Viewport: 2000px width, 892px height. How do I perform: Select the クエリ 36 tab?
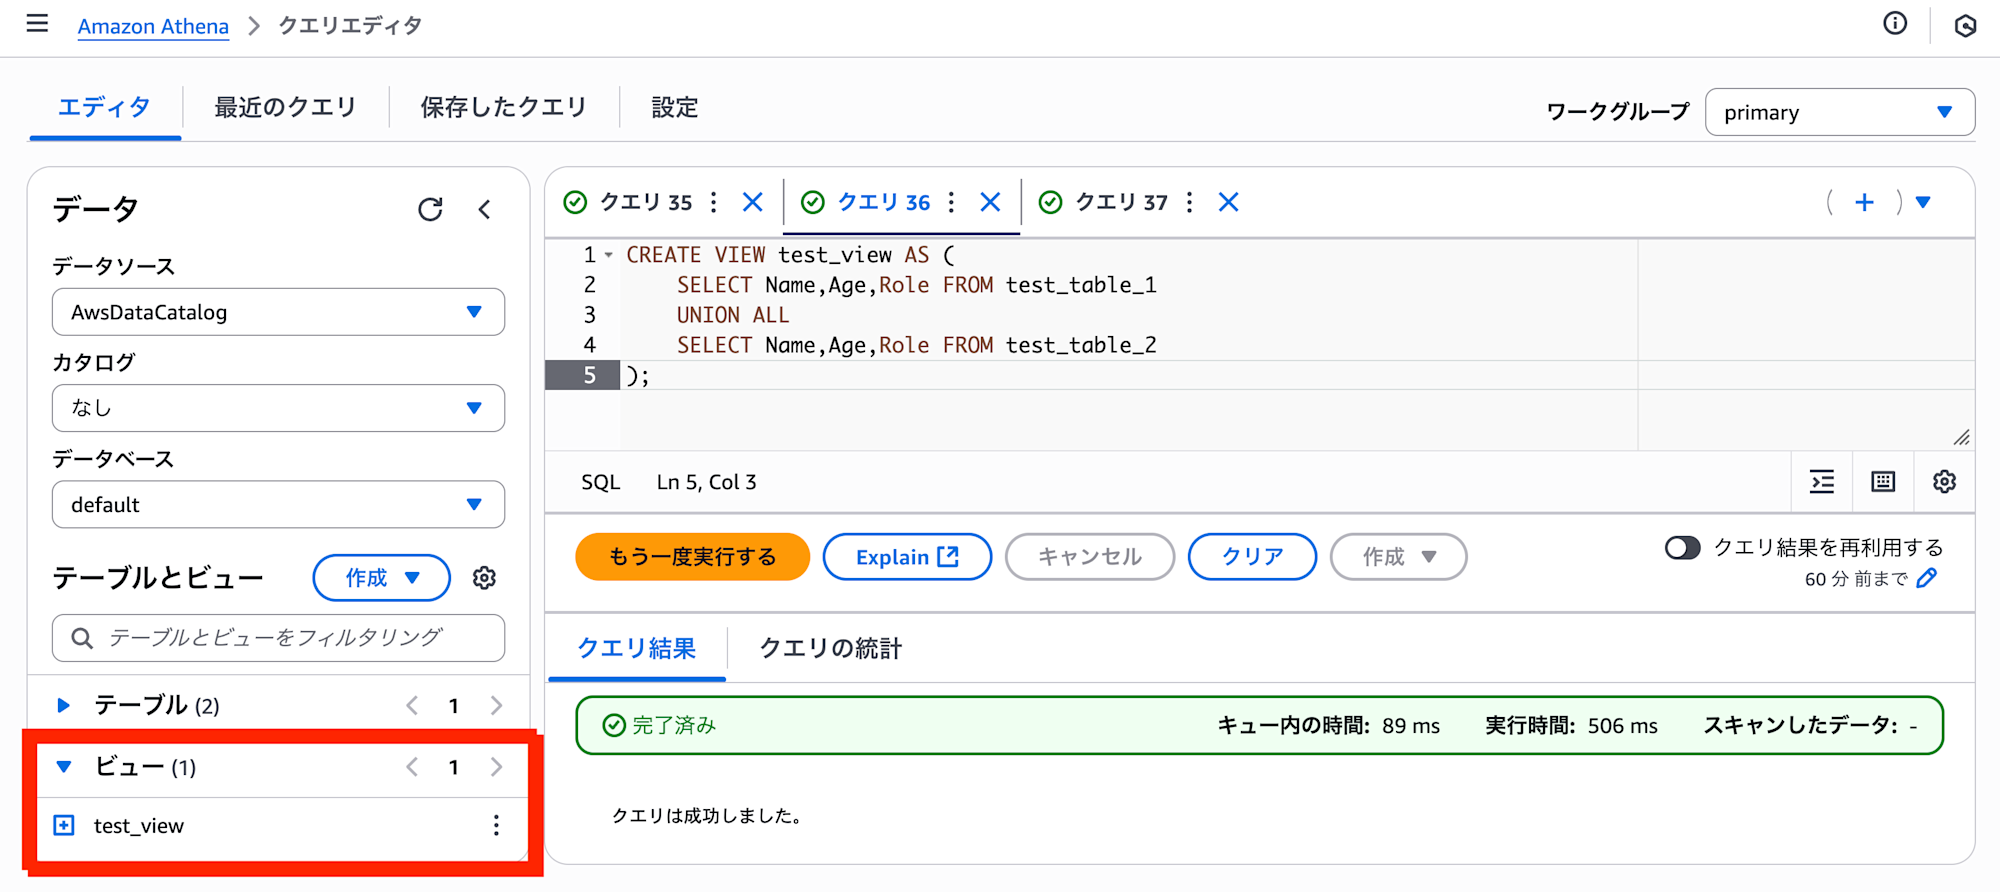pos(883,202)
